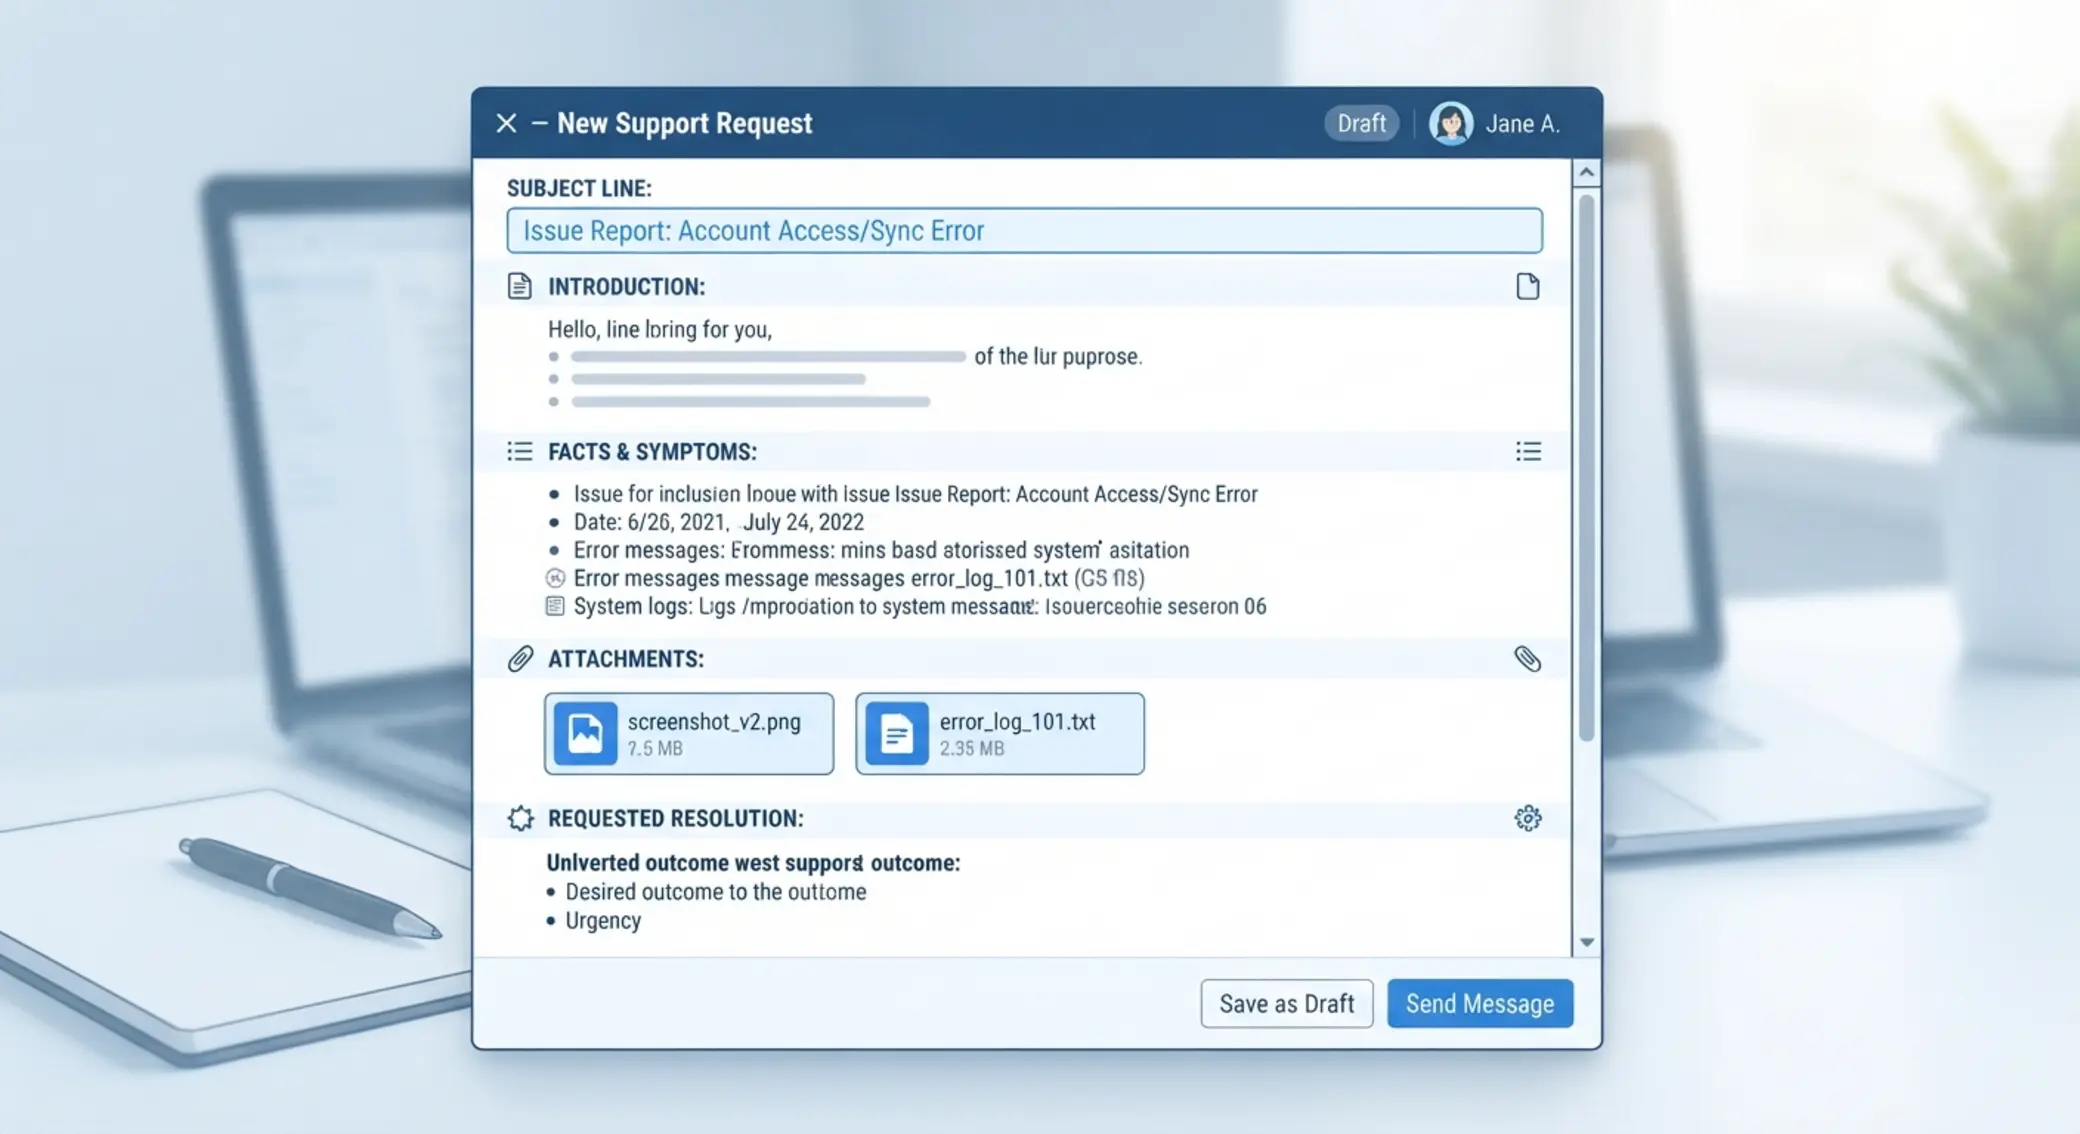Open Jane A. profile avatar
Viewport: 2080px width, 1134px height.
pos(1450,123)
